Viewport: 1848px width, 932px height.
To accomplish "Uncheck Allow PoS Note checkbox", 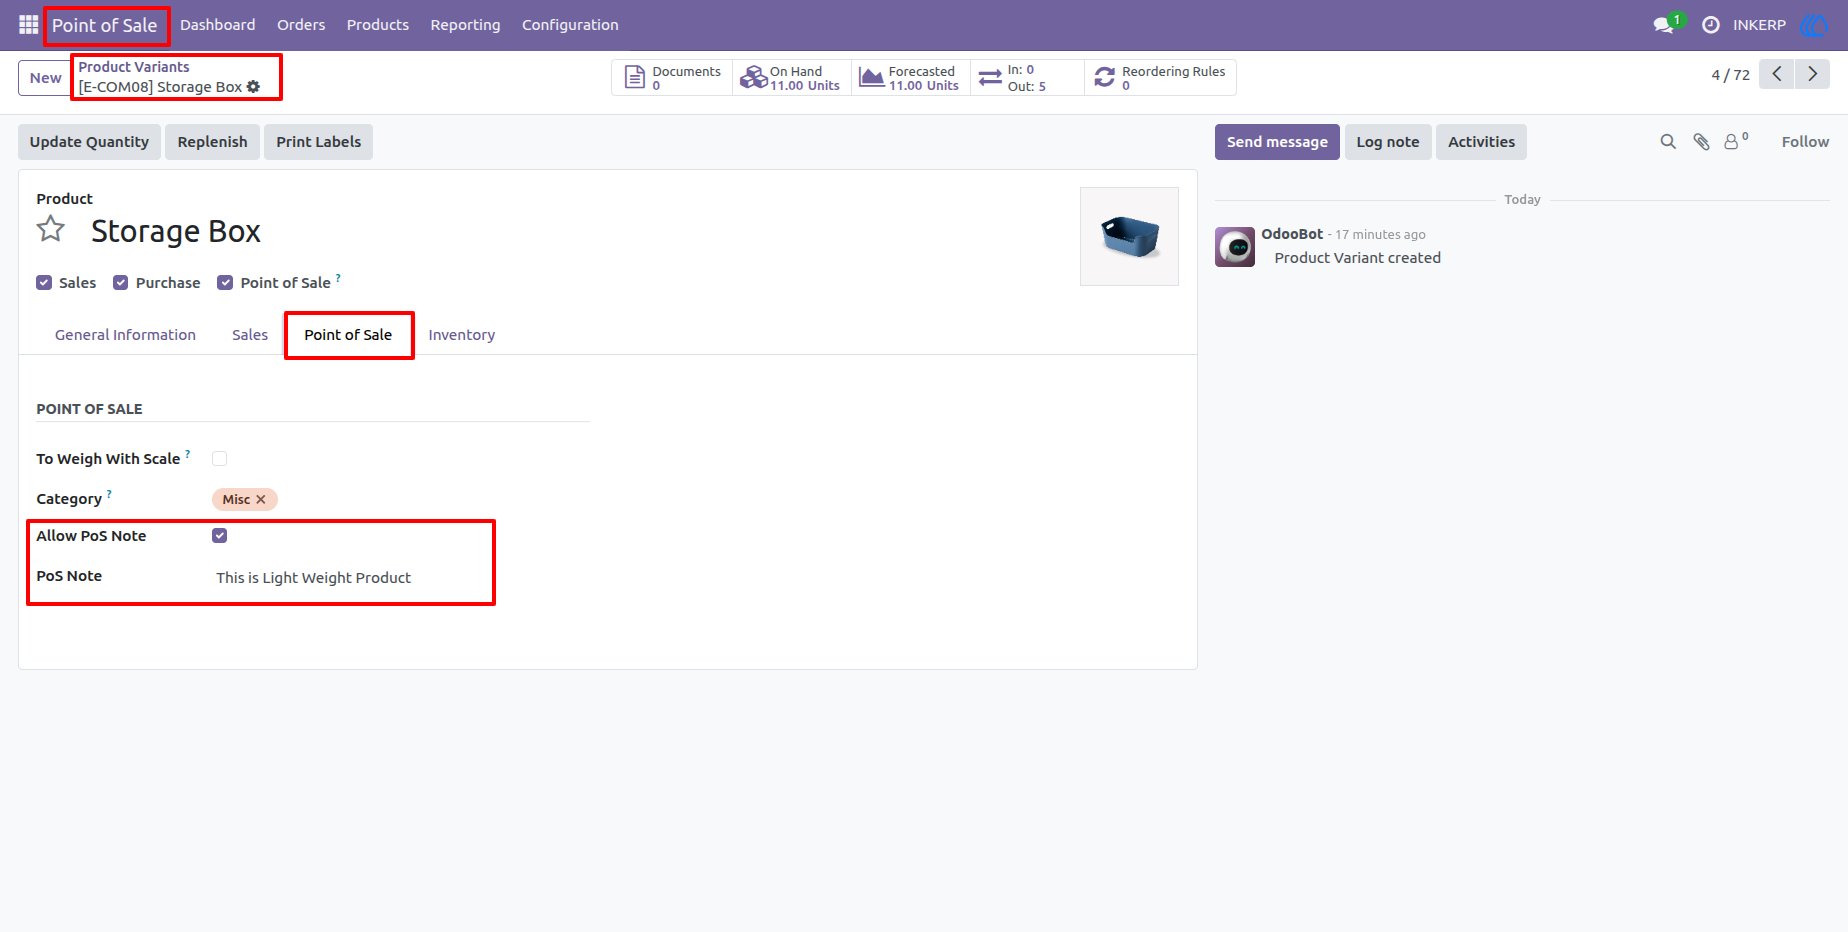I will click(220, 536).
